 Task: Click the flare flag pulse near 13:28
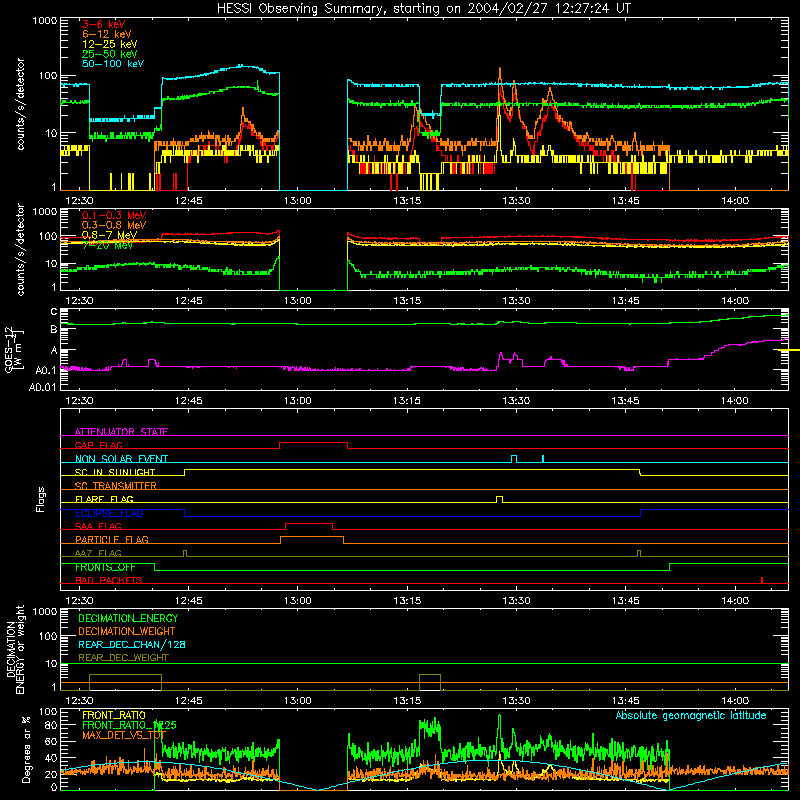click(499, 499)
